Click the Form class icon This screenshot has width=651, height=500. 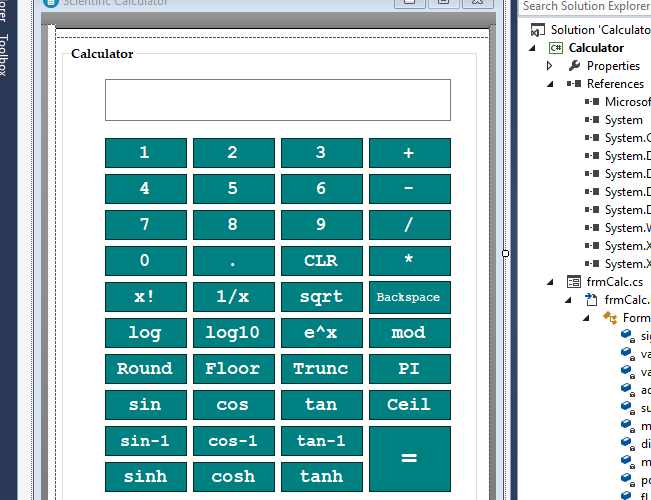pos(610,318)
